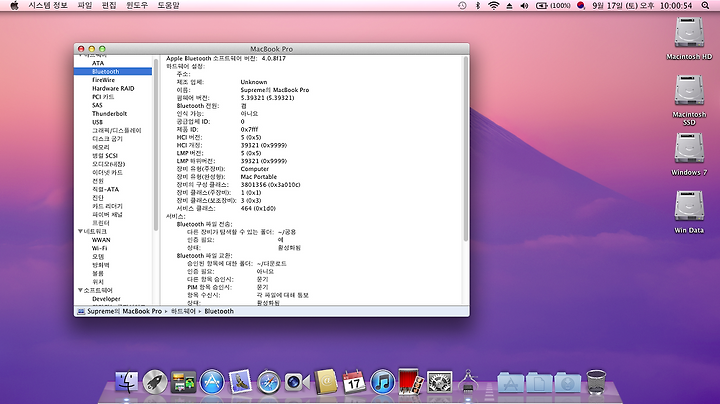Open the Documents folder stack in Dock

click(x=539, y=382)
